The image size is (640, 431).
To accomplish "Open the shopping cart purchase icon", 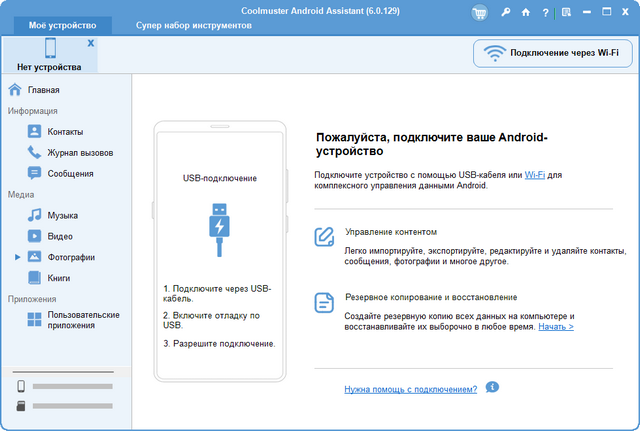I will (480, 13).
